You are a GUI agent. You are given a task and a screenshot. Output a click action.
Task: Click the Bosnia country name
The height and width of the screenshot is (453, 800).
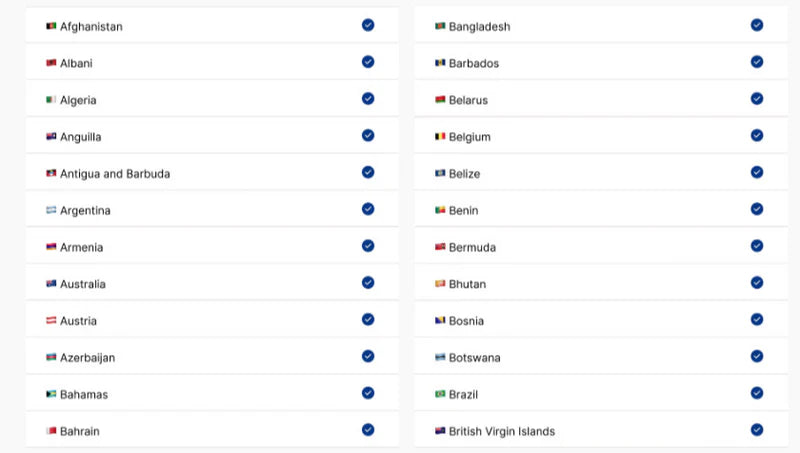coord(466,321)
